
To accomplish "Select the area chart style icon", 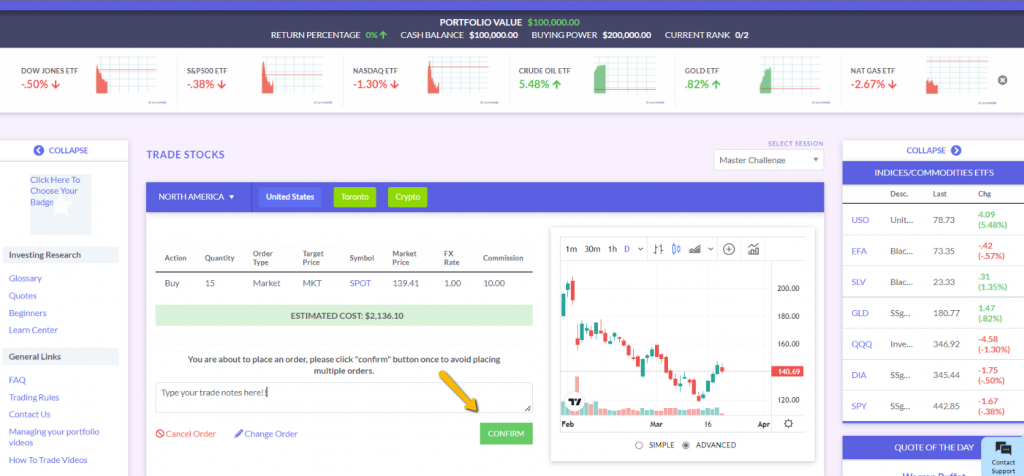I will point(695,249).
